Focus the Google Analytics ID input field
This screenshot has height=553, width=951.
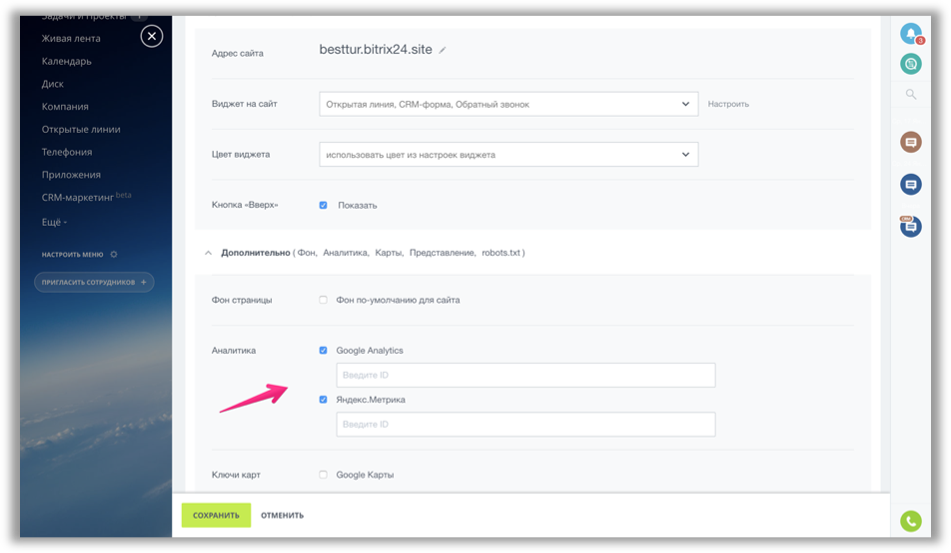526,375
